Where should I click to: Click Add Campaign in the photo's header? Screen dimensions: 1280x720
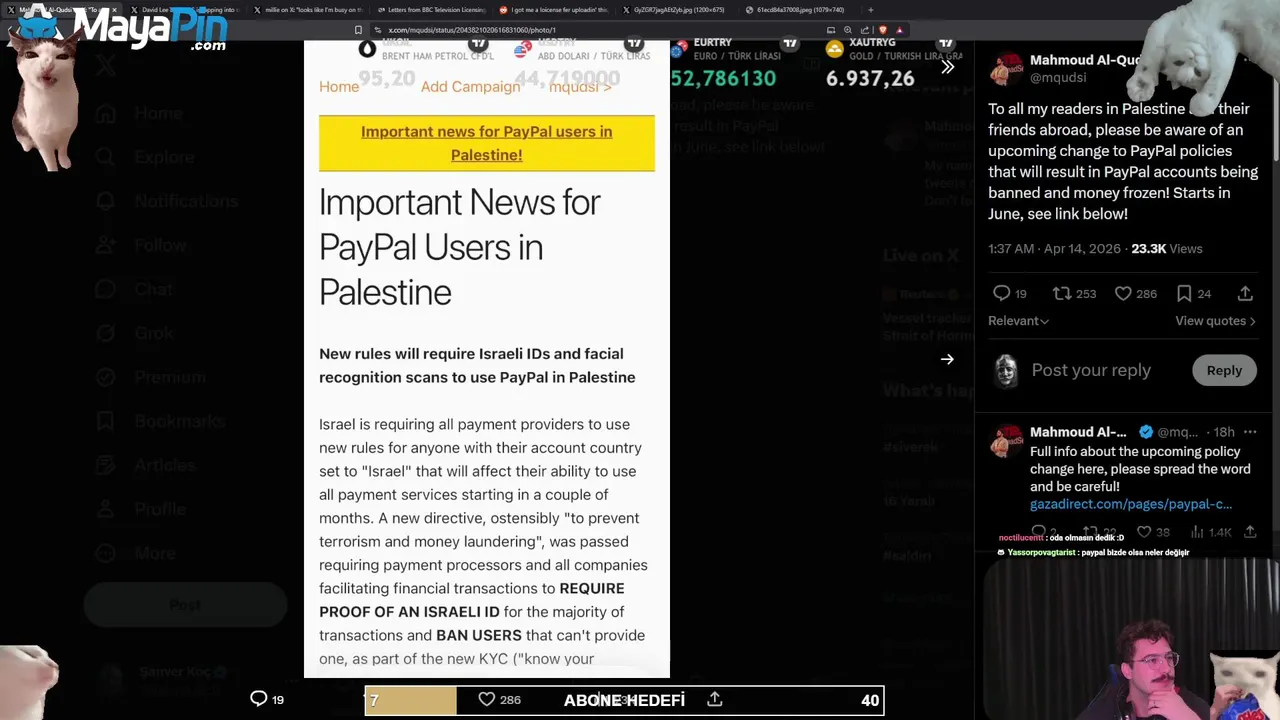click(x=470, y=87)
